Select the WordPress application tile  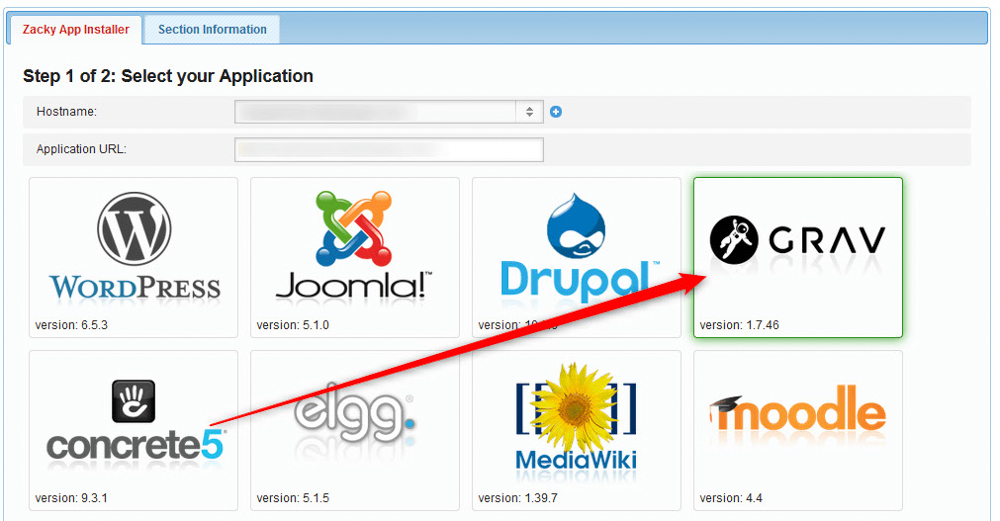click(133, 257)
